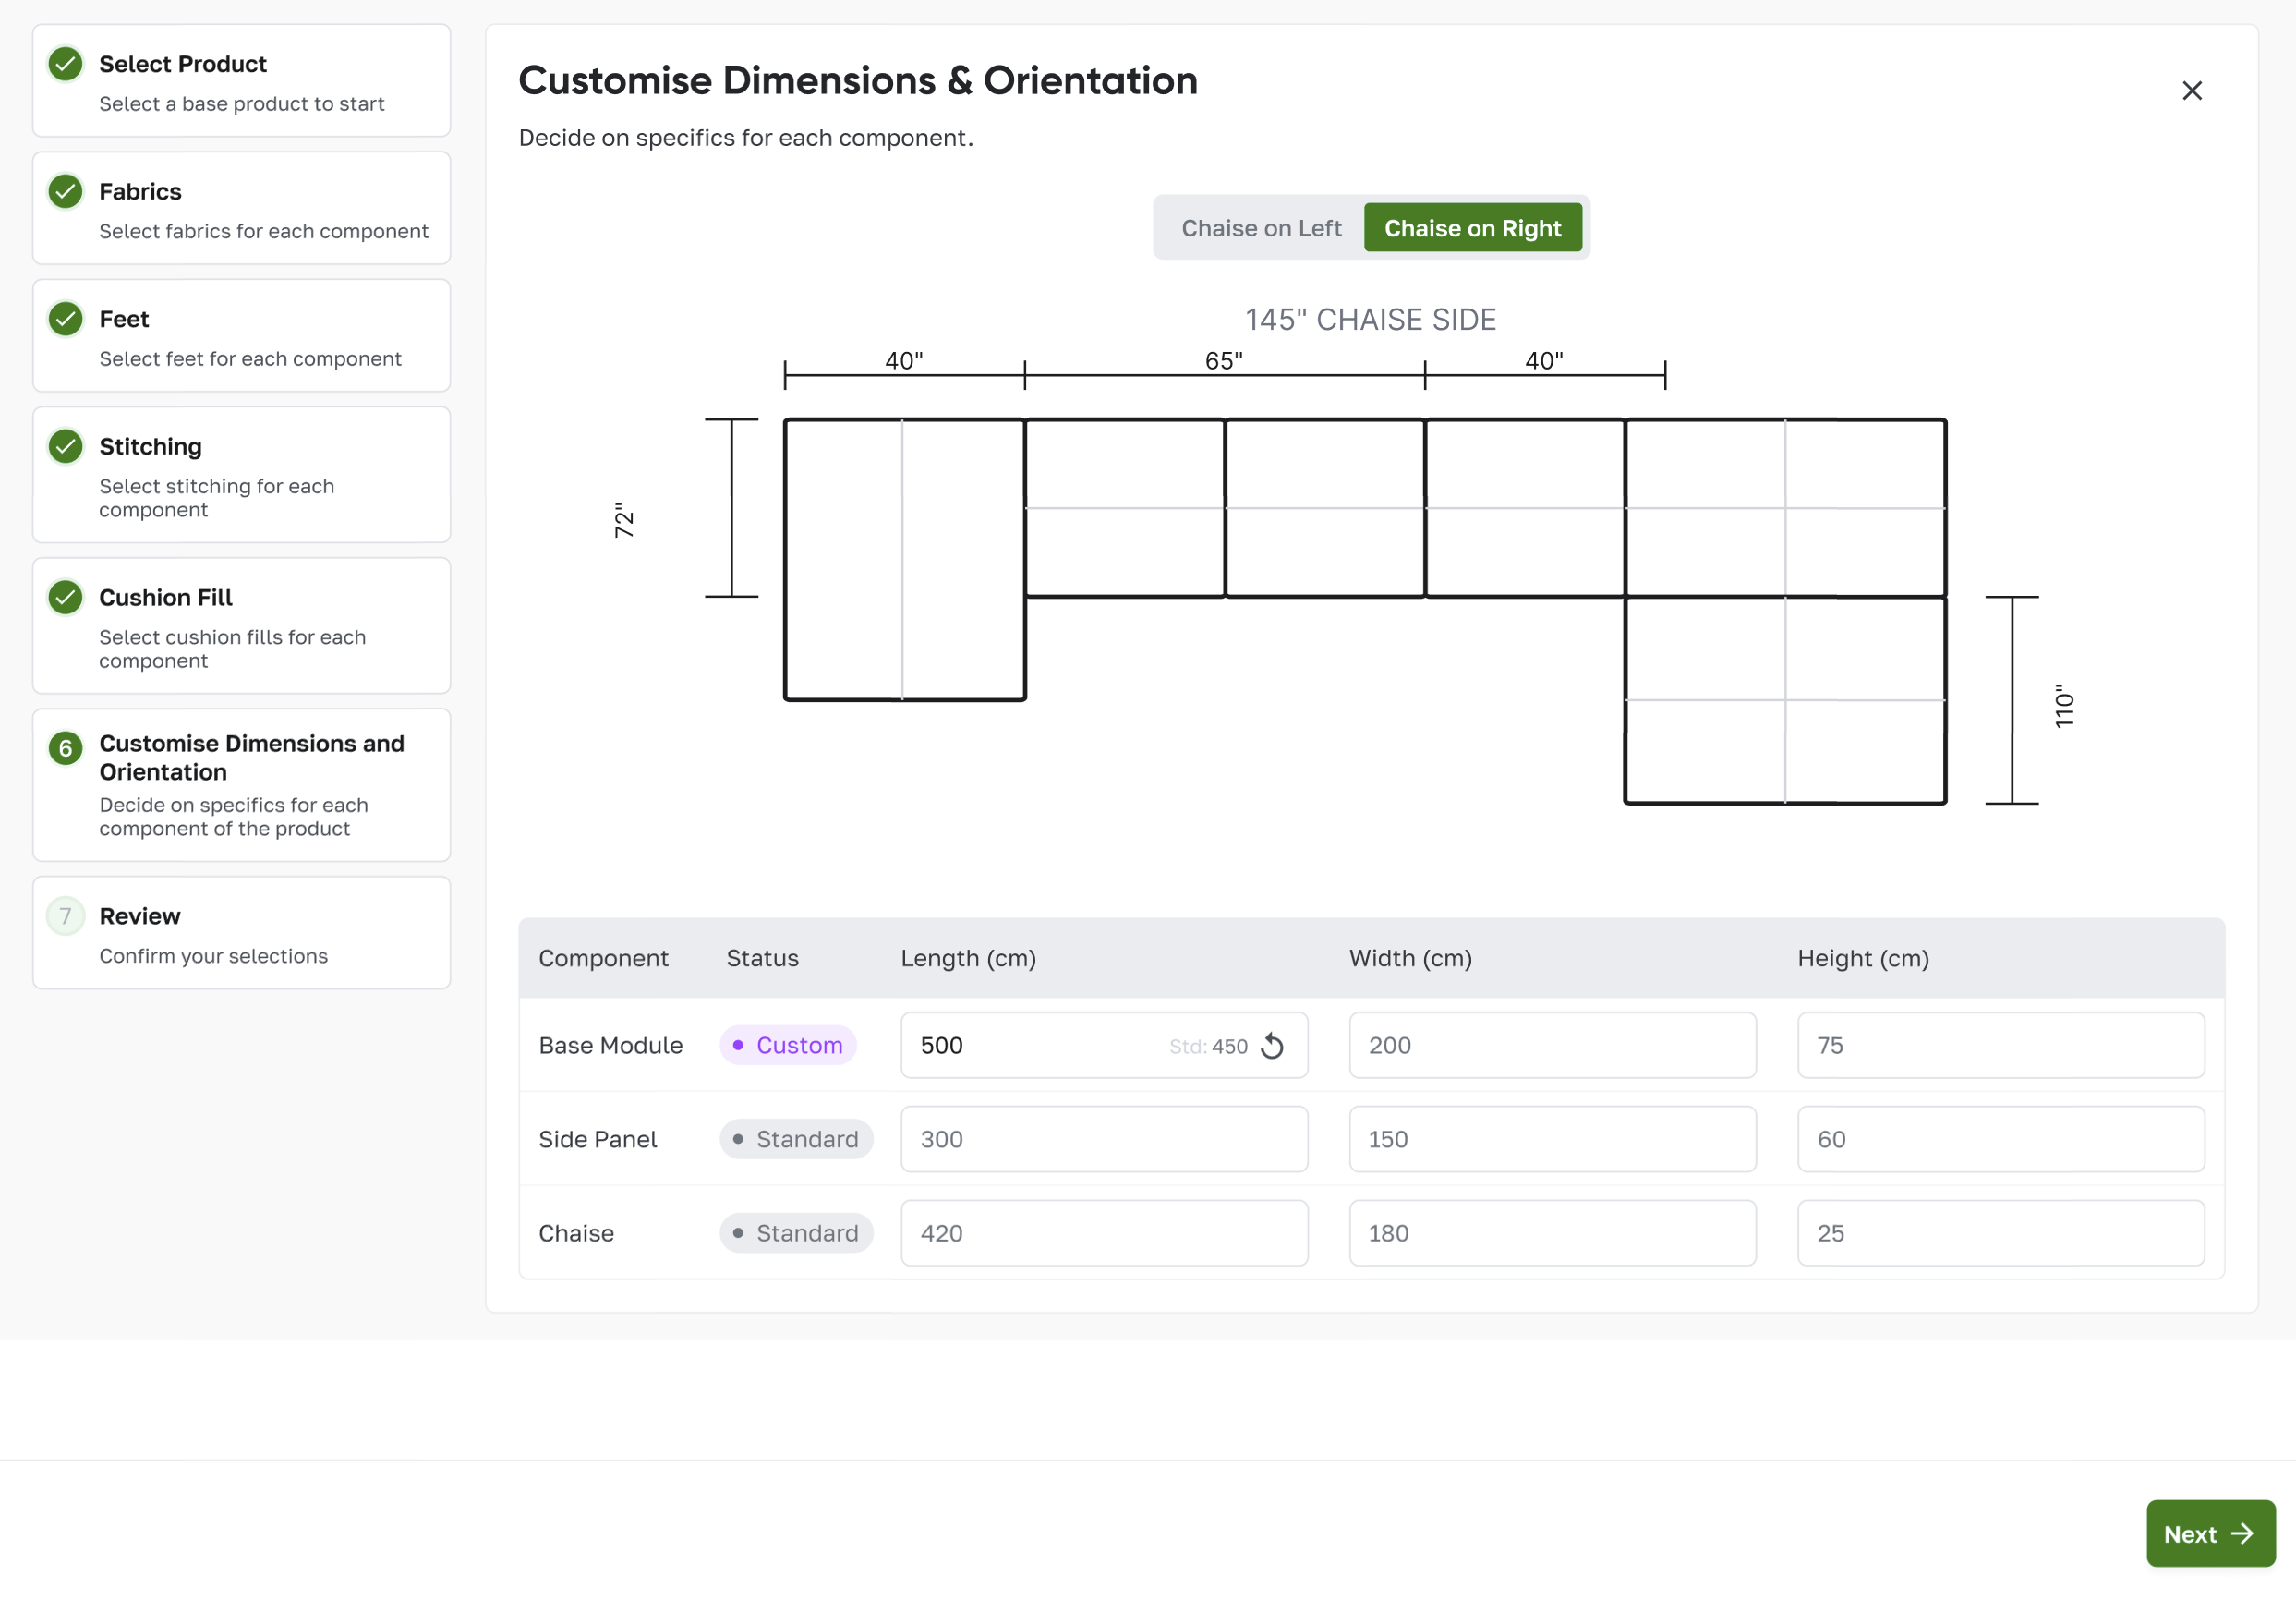Image resolution: width=2296 pixels, height=1600 pixels.
Task: Click the Cushion Fill checkmark icon
Action: point(66,597)
